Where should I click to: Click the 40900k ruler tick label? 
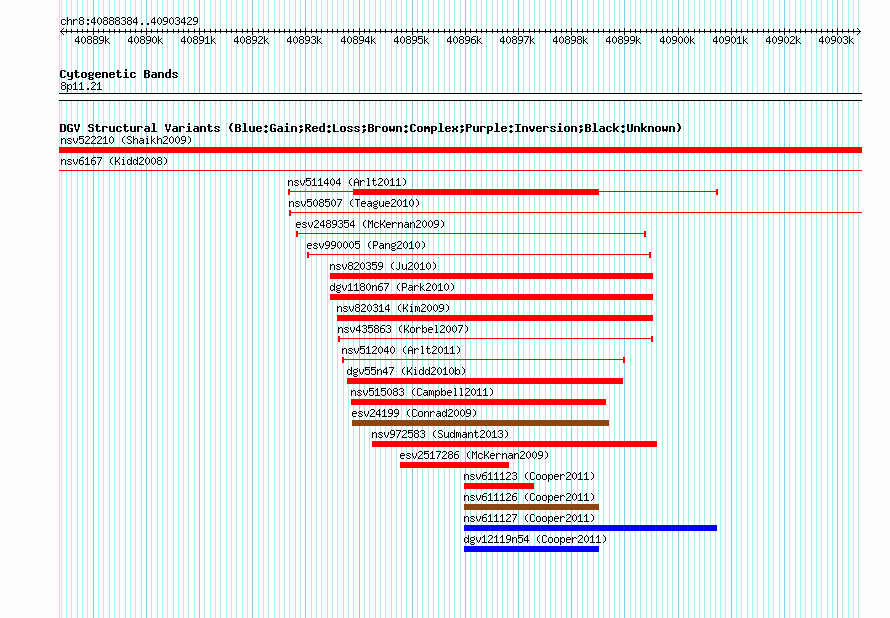677,40
